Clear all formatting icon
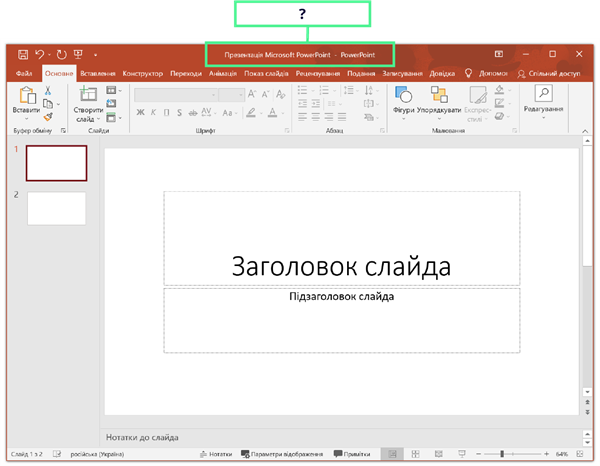 pos(280,94)
